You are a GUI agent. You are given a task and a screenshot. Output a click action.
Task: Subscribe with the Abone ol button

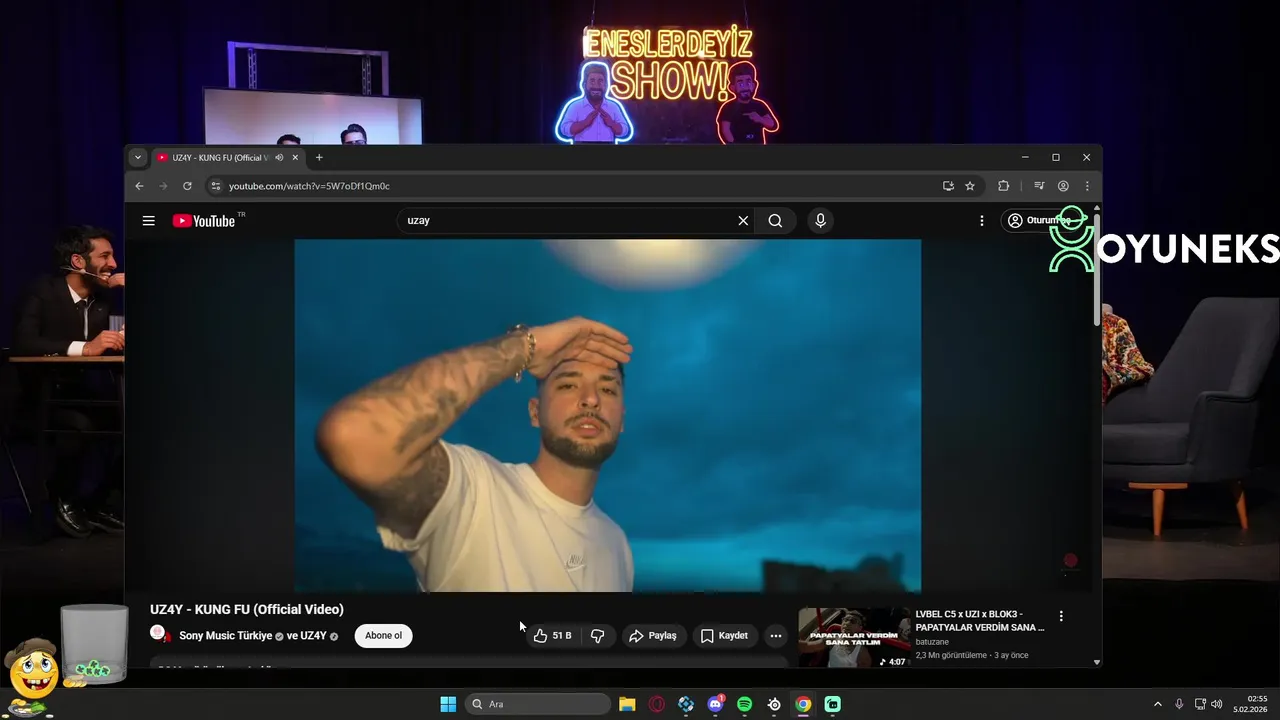click(x=383, y=636)
